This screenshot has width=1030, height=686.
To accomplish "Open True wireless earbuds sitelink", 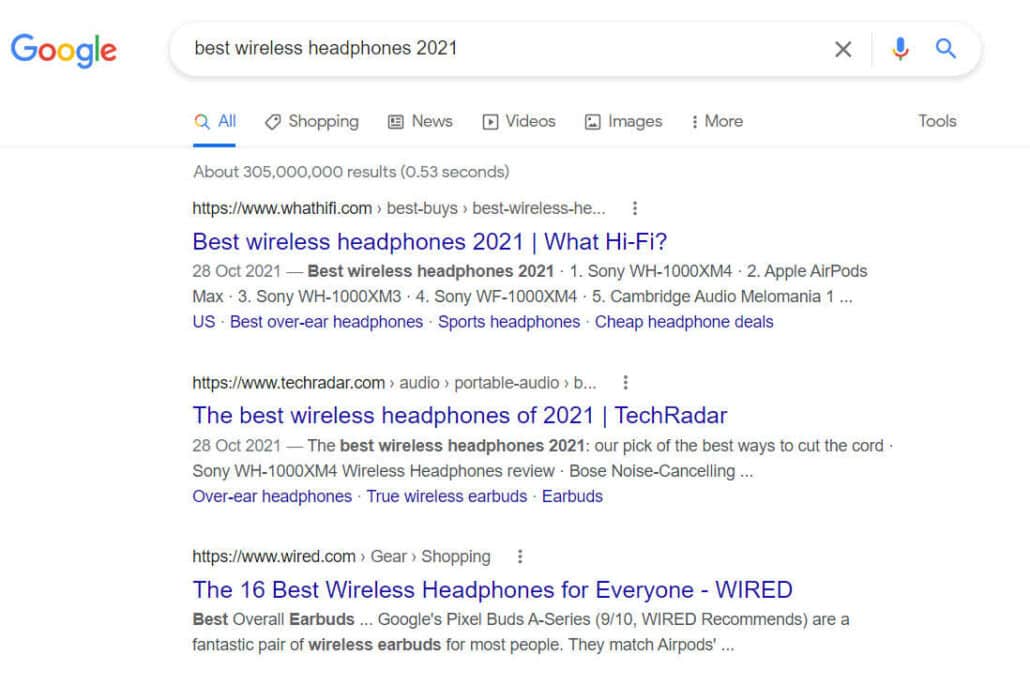I will pos(447,497).
